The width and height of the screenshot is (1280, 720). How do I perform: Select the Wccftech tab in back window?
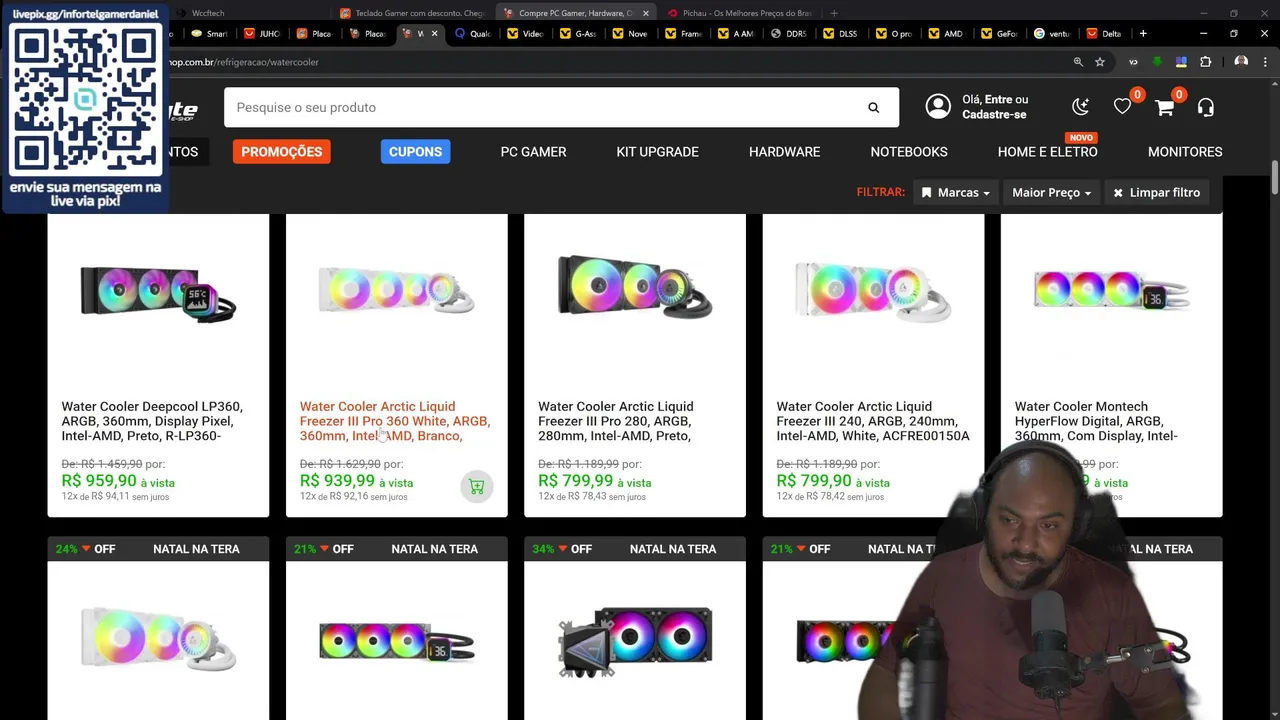coord(208,13)
